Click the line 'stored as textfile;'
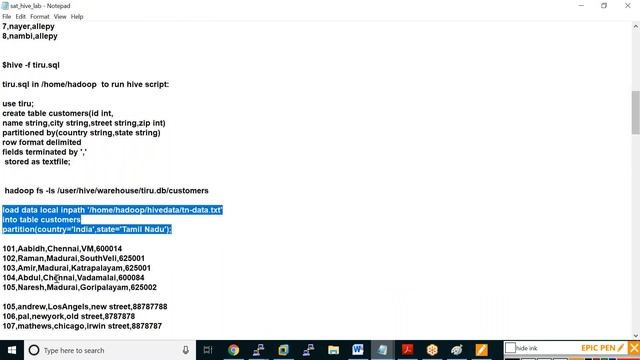640x360 pixels. [x=37, y=162]
